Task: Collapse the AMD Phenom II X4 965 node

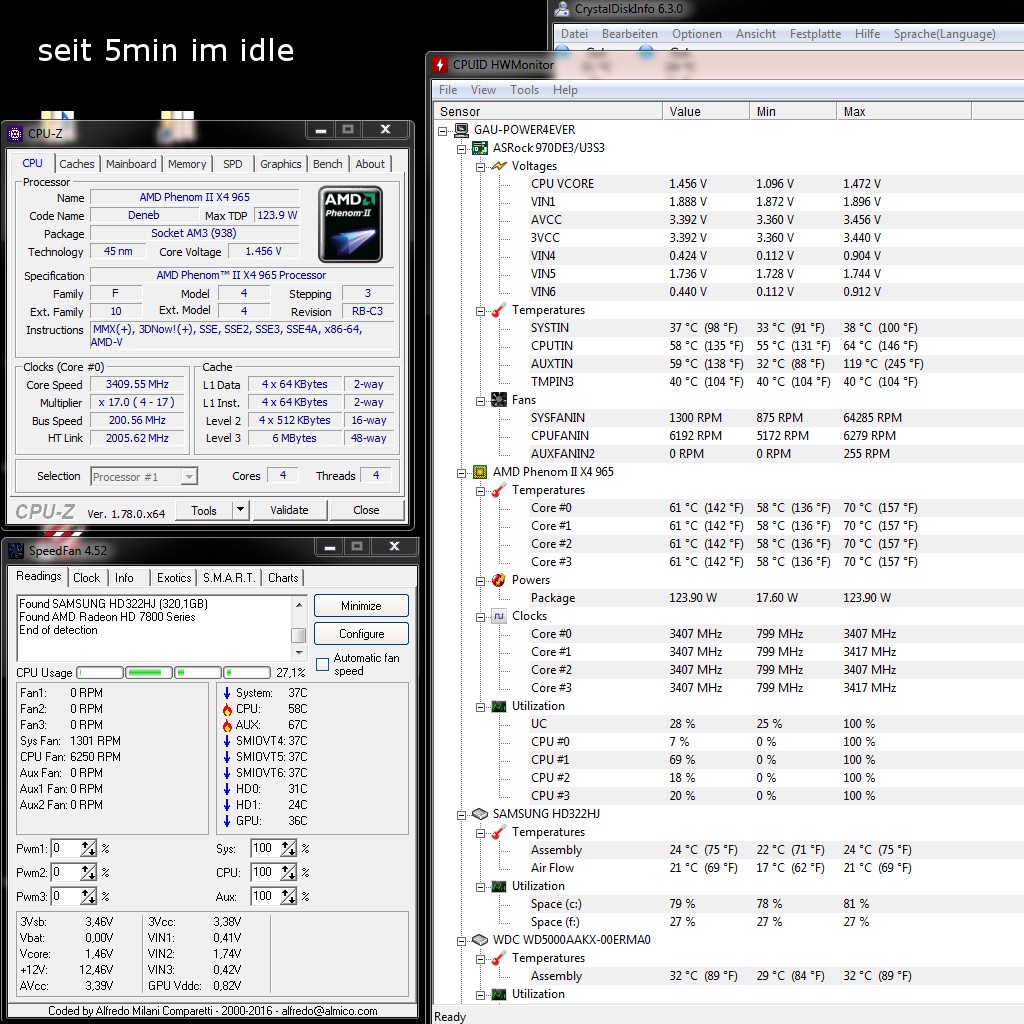Action: coord(462,473)
